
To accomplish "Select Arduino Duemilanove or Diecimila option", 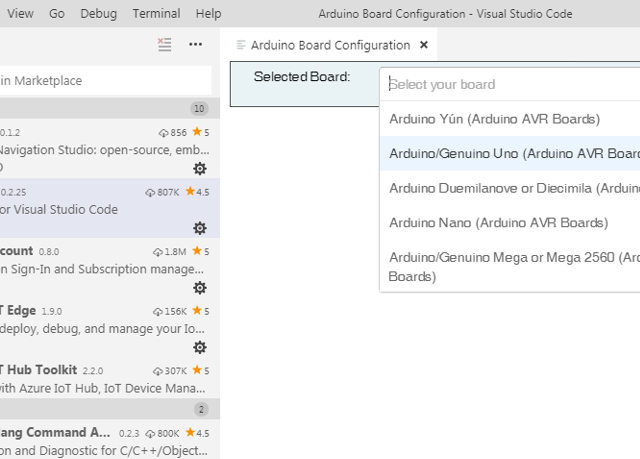I will pos(510,188).
